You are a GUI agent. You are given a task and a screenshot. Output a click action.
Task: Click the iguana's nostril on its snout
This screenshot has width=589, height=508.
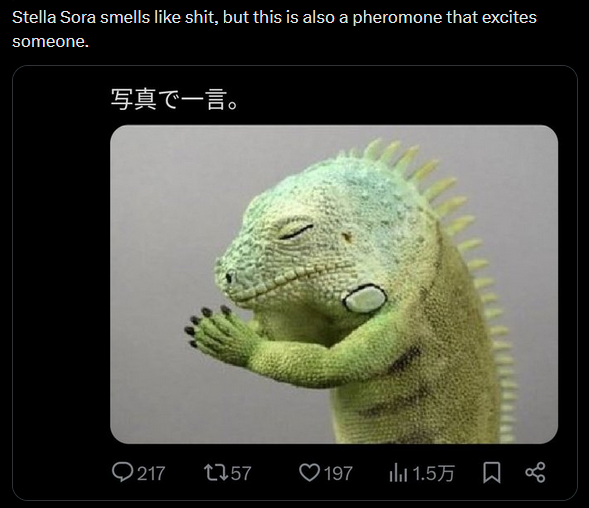(228, 278)
